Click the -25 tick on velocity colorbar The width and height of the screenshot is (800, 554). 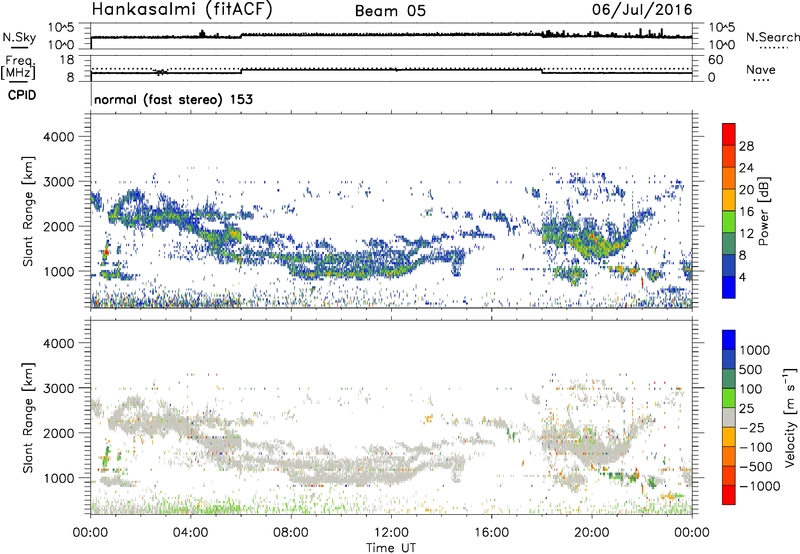point(752,427)
